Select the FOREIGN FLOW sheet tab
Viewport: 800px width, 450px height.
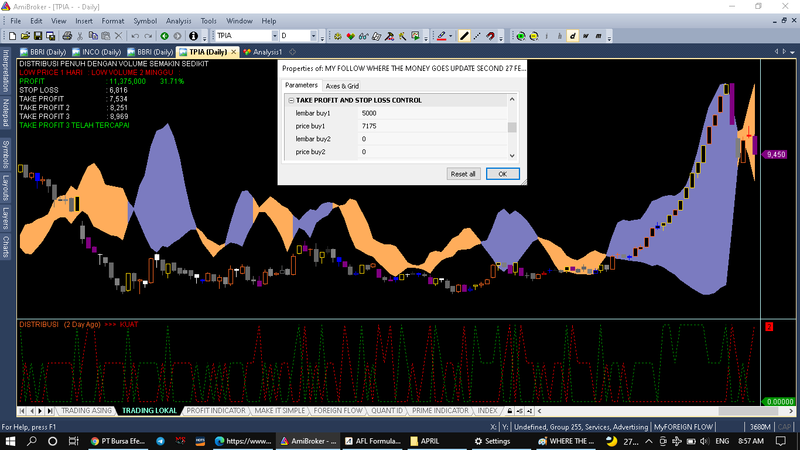click(338, 411)
